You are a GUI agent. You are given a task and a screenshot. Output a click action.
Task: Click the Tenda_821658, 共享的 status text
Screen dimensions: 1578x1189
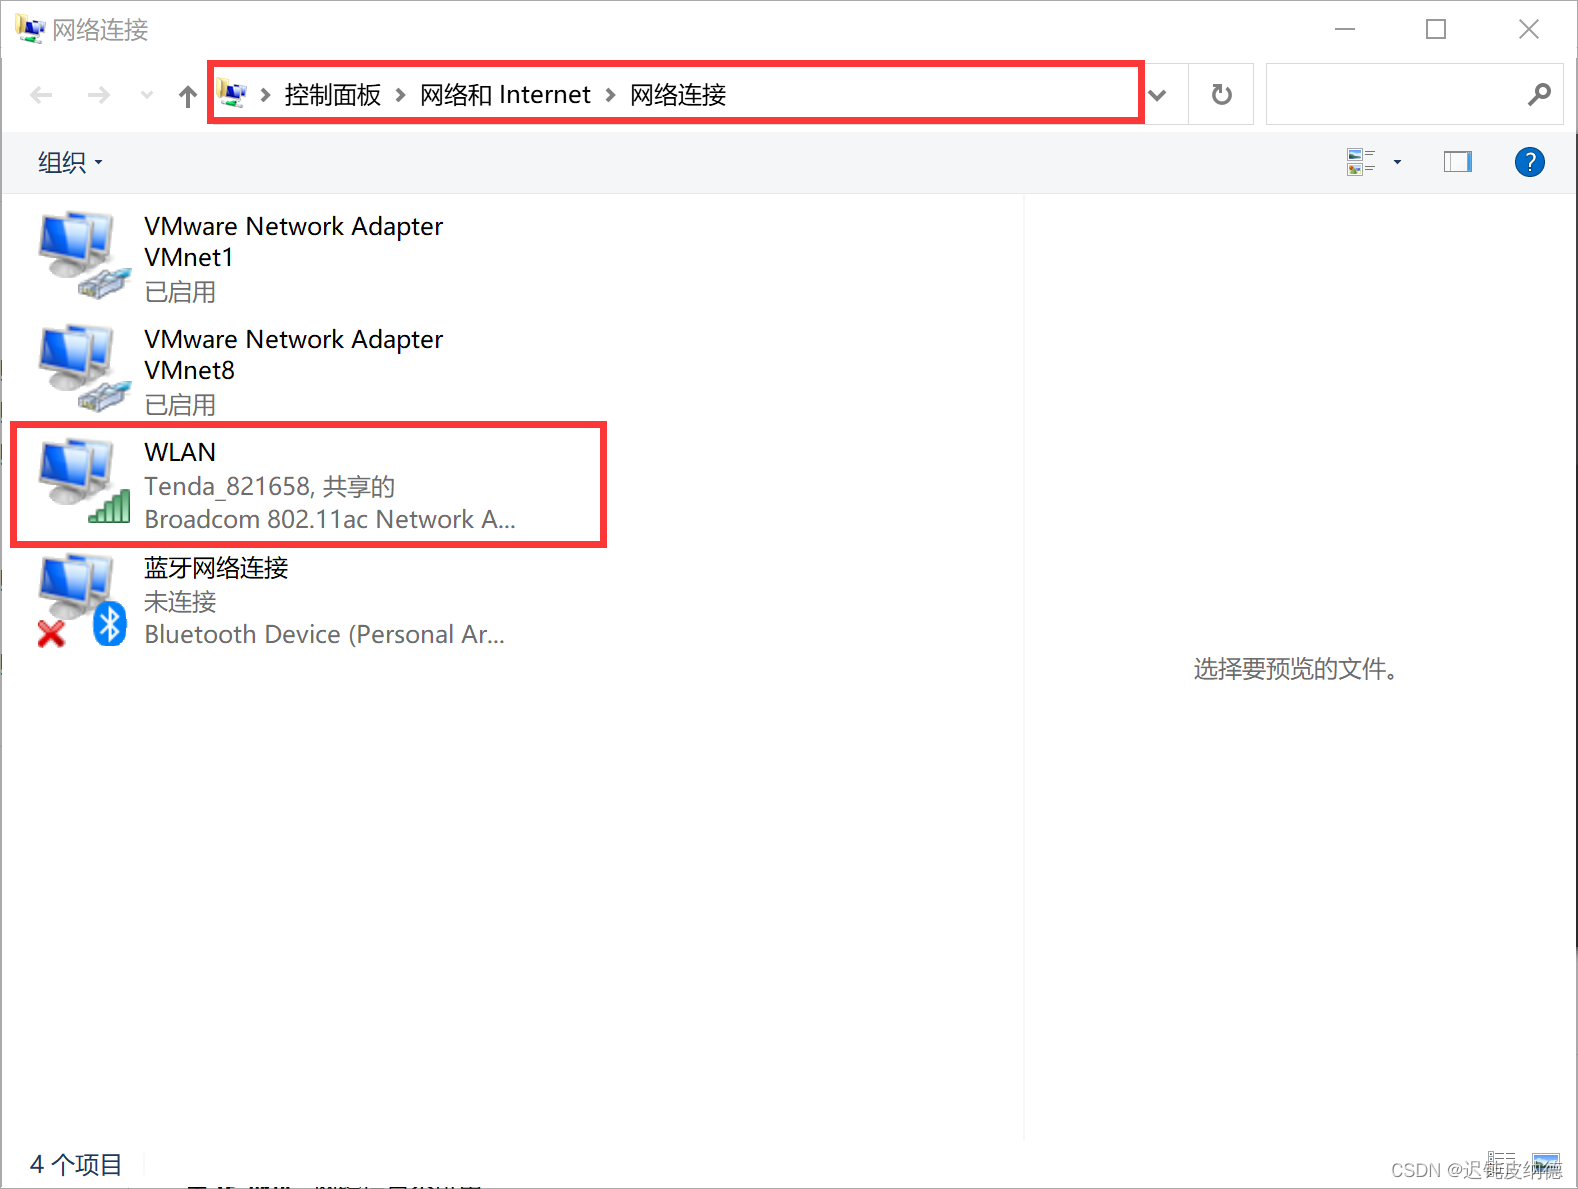[269, 486]
